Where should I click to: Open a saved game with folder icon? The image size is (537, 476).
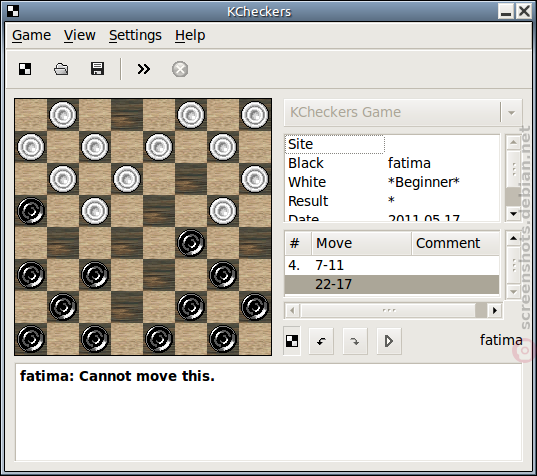tap(61, 69)
